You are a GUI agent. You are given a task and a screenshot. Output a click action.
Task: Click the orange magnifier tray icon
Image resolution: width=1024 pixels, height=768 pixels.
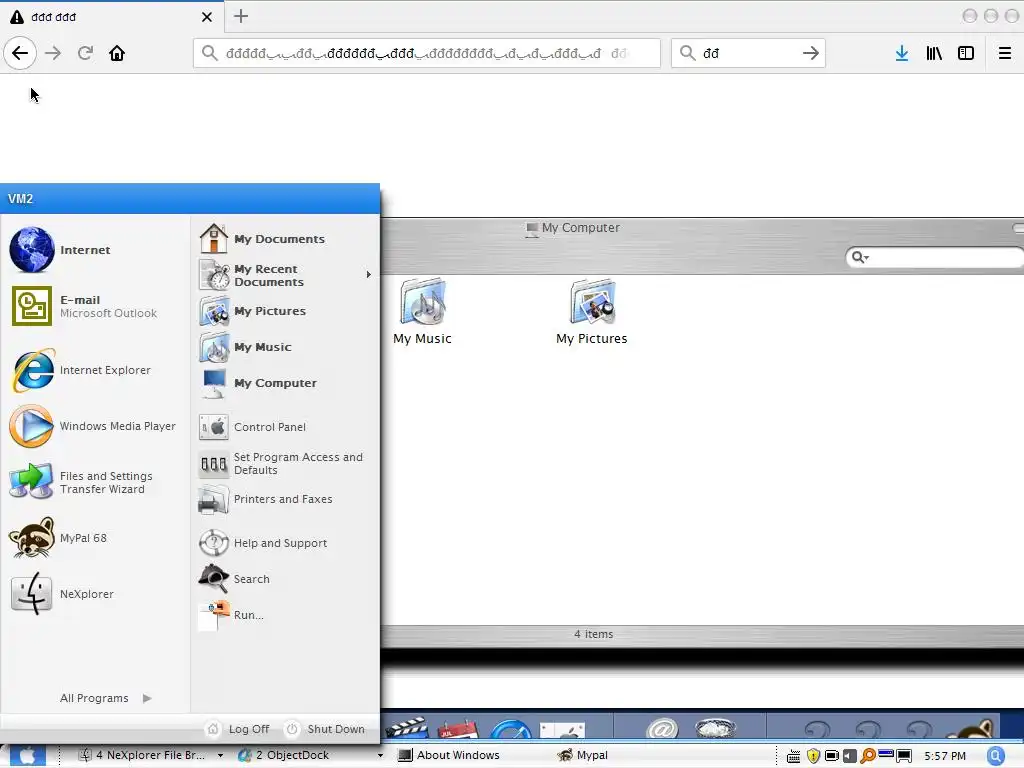[868, 756]
